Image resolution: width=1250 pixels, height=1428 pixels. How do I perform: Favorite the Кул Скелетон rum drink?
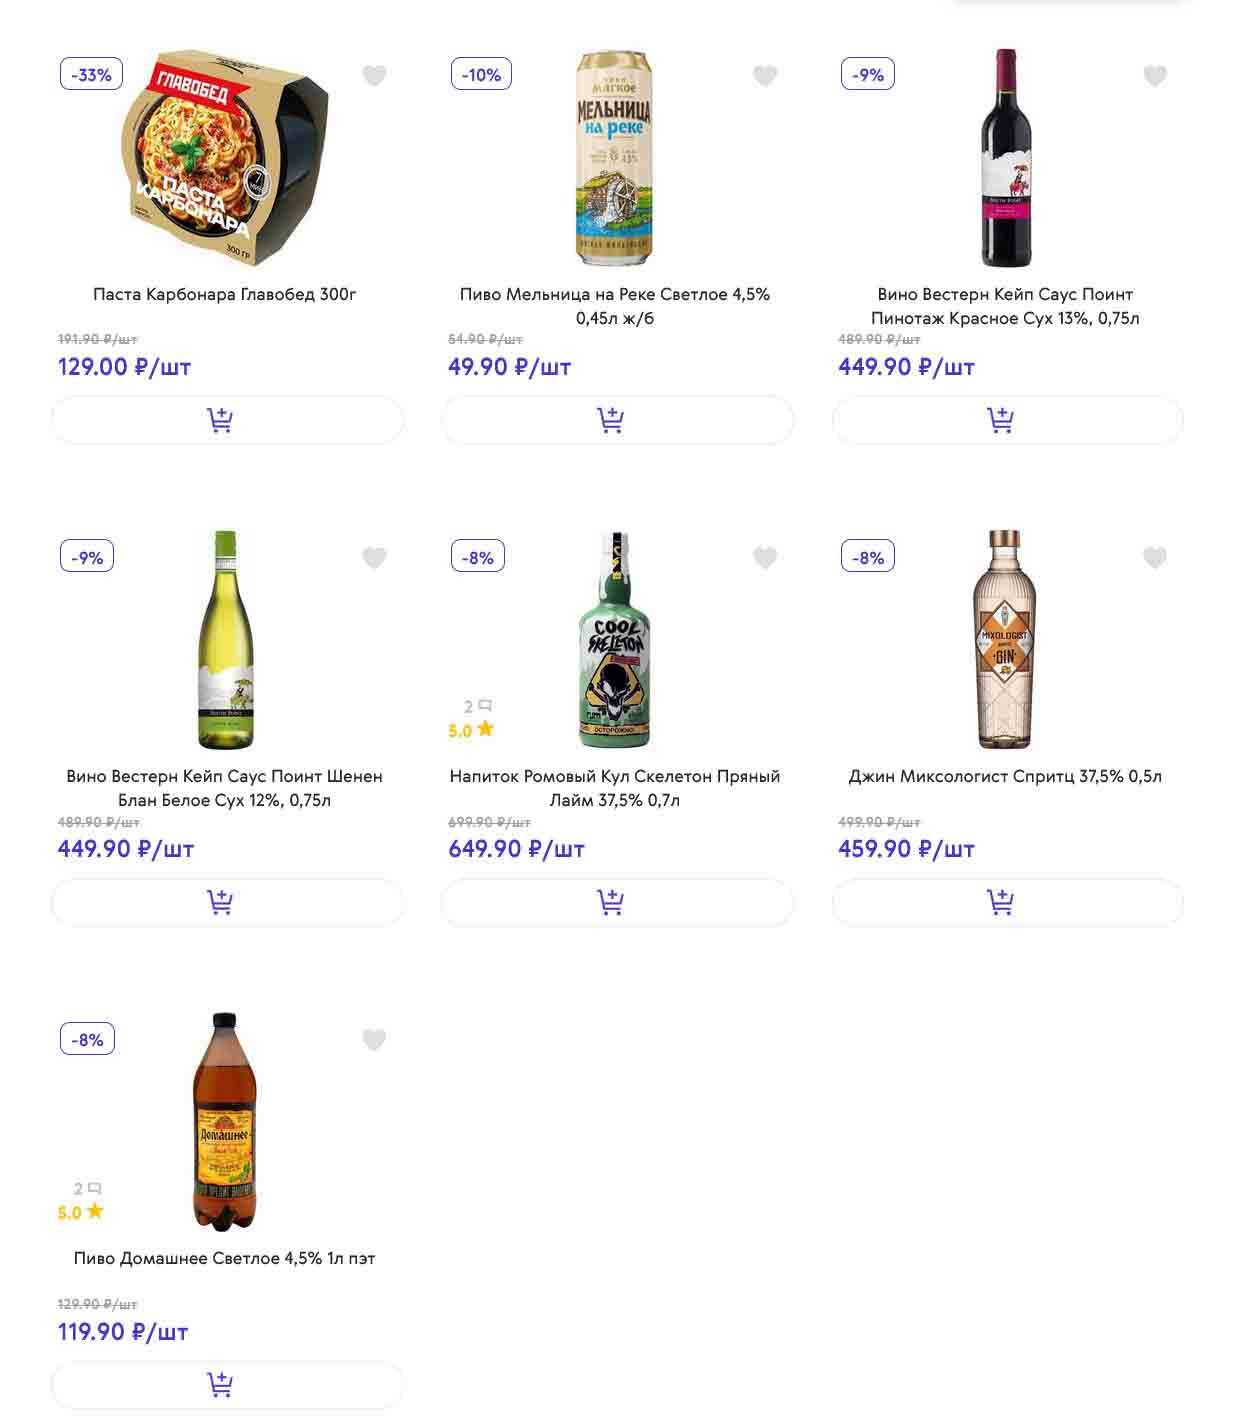click(x=765, y=558)
